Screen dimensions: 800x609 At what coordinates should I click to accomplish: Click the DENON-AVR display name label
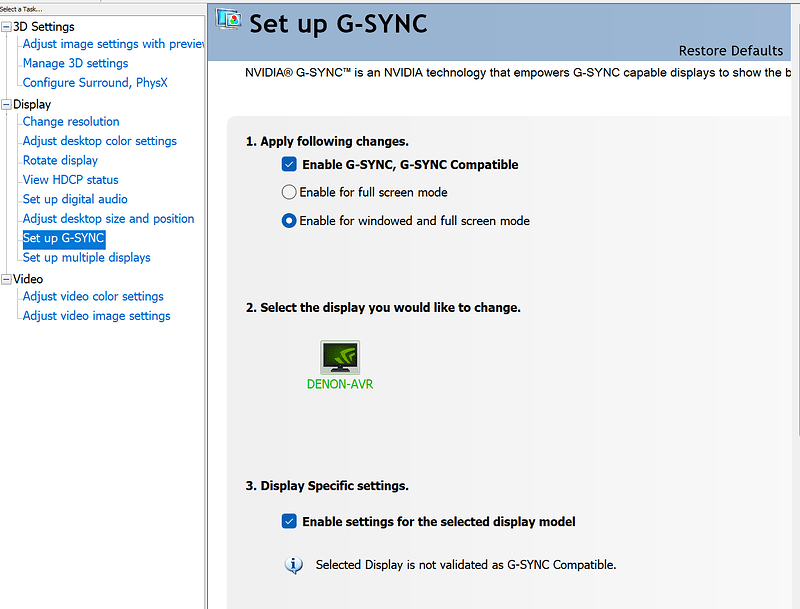tap(340, 384)
